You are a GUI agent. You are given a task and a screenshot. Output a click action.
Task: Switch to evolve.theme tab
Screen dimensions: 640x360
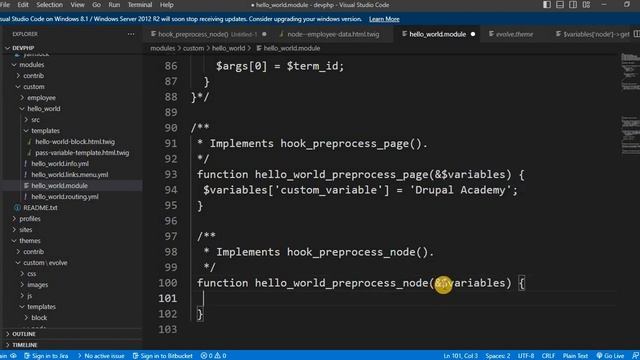[514, 34]
